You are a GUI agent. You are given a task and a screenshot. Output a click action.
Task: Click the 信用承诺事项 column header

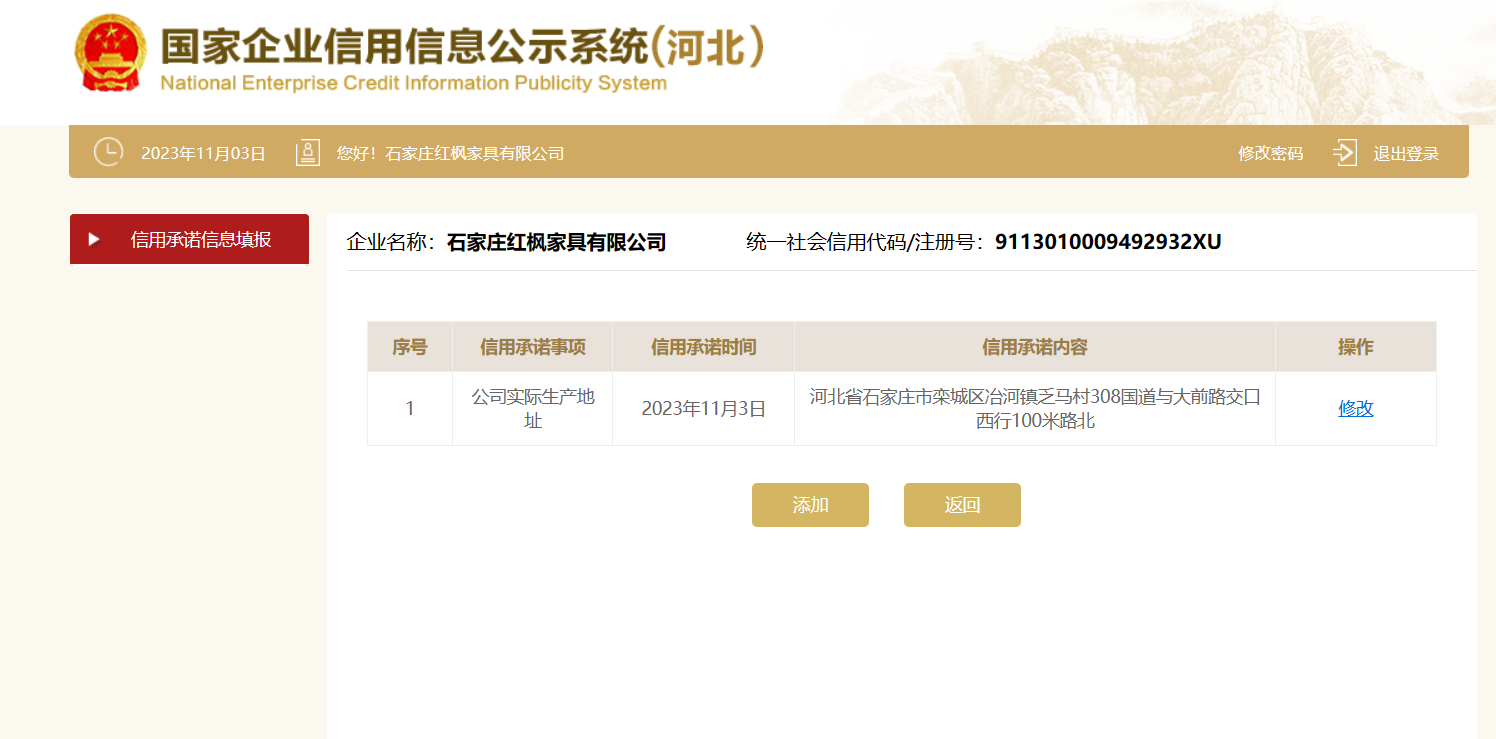click(x=533, y=347)
